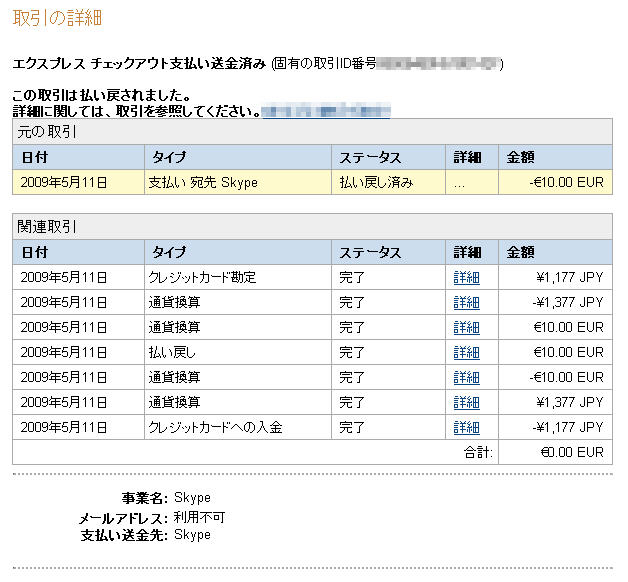Open 詳細 link for -¥1,377 JPY row
The height and width of the screenshot is (582, 628).
(x=466, y=302)
